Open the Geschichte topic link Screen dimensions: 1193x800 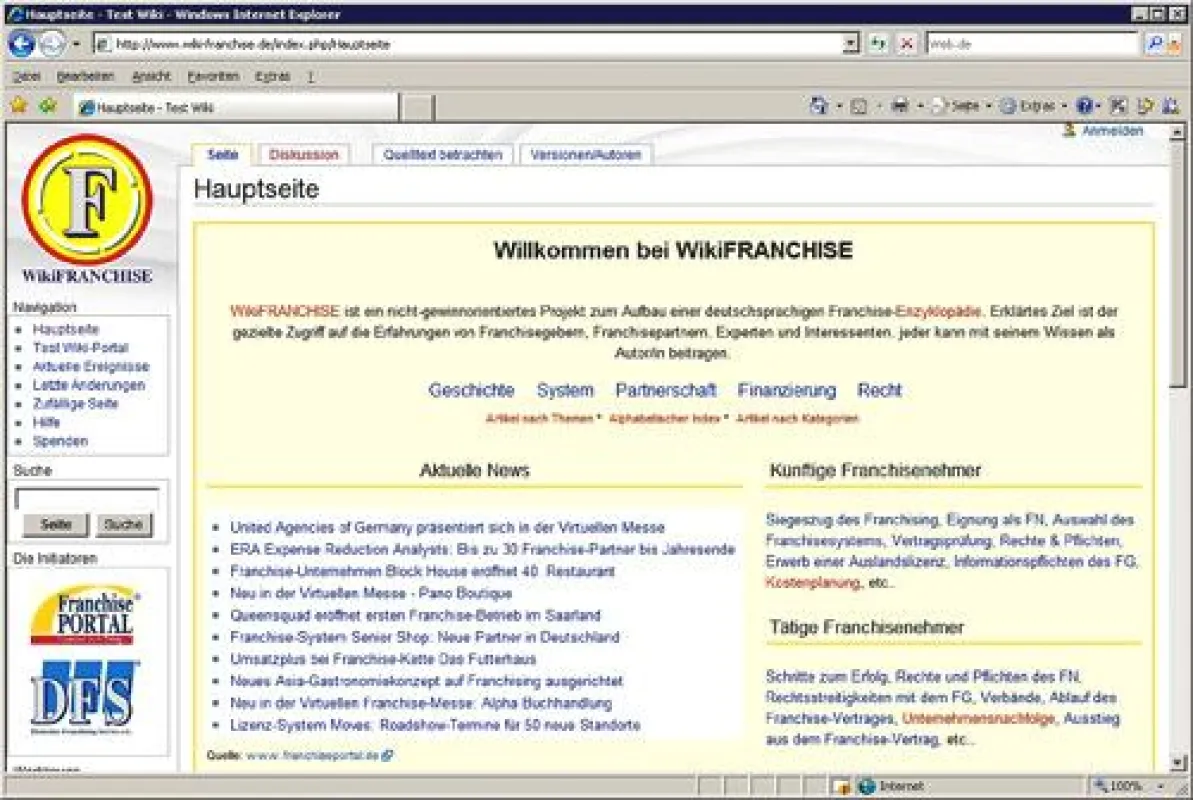[471, 390]
